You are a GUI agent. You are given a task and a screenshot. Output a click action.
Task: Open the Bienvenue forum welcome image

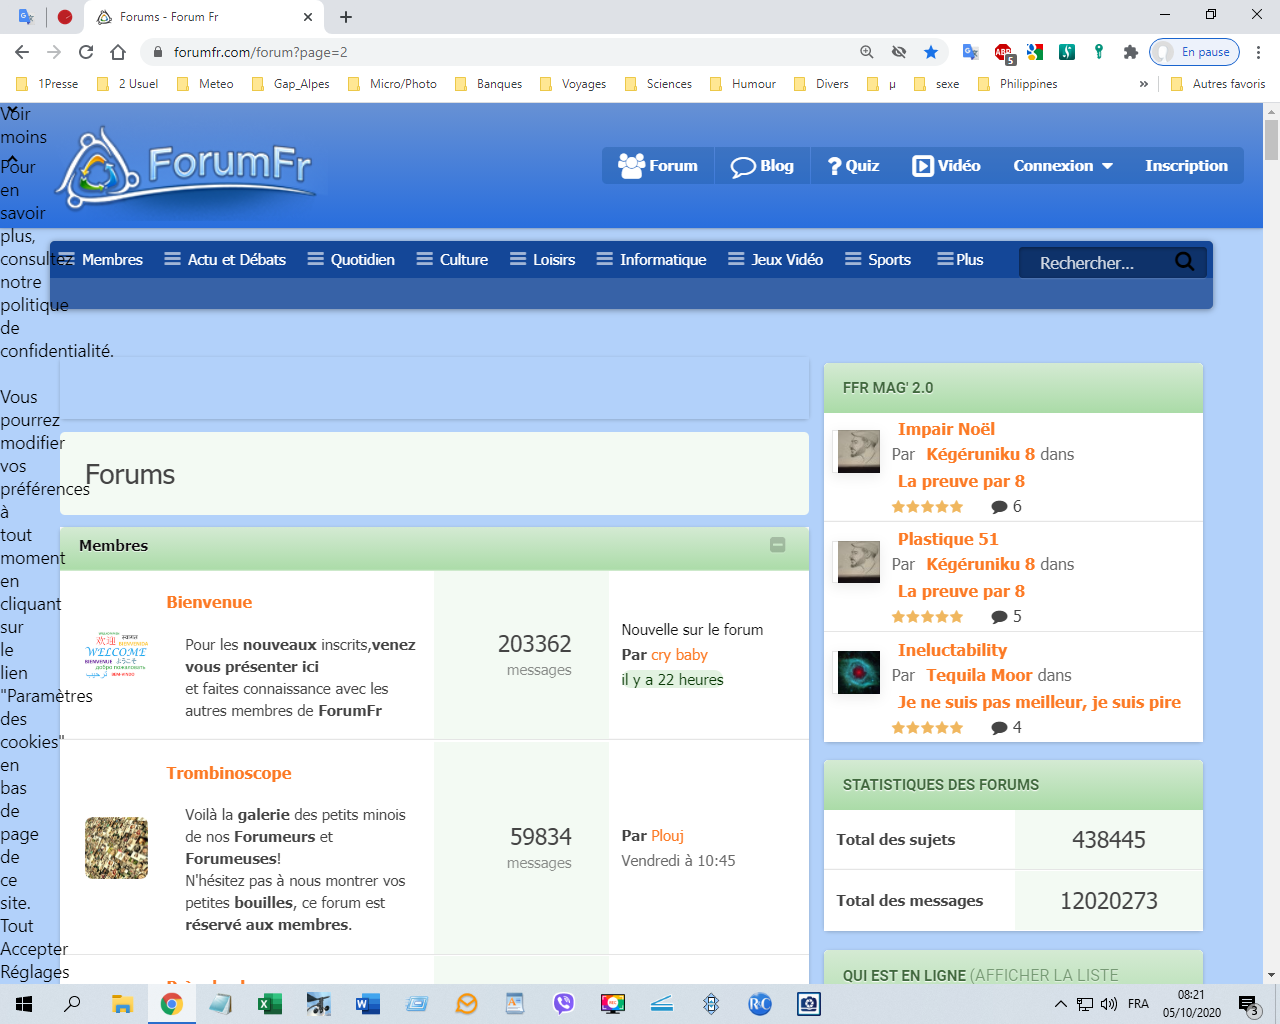[x=116, y=655]
